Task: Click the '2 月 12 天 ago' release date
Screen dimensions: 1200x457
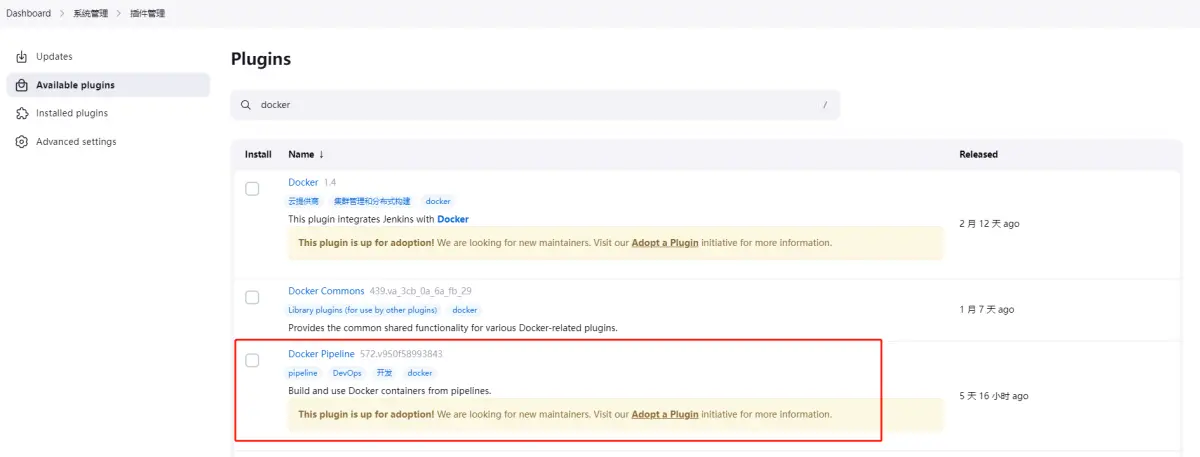Action: [x=989, y=224]
